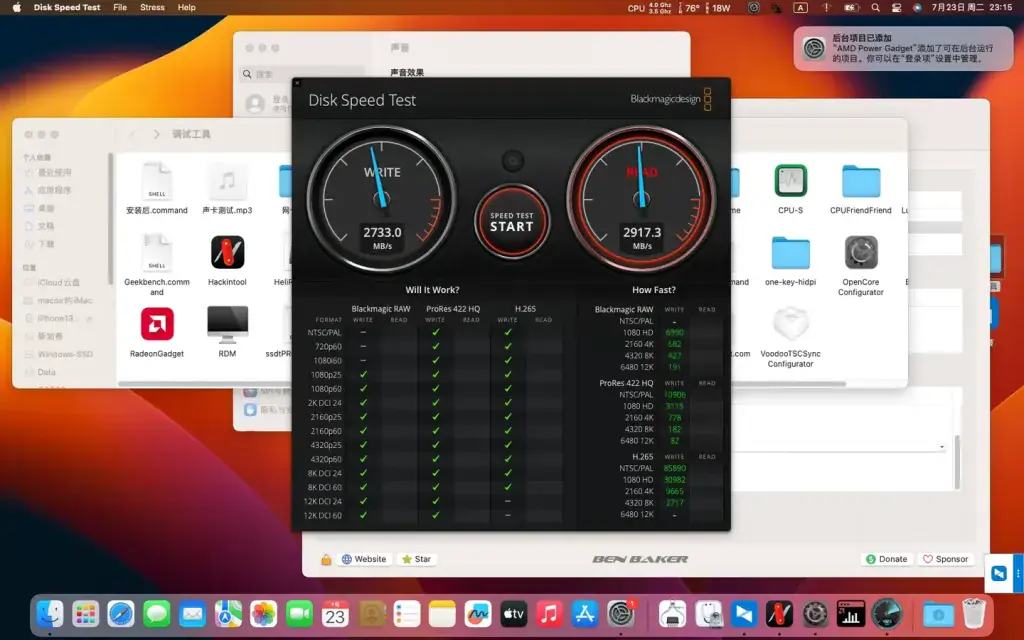This screenshot has width=1024, height=640.
Task: Open Reminders from the Dock
Action: (406, 614)
